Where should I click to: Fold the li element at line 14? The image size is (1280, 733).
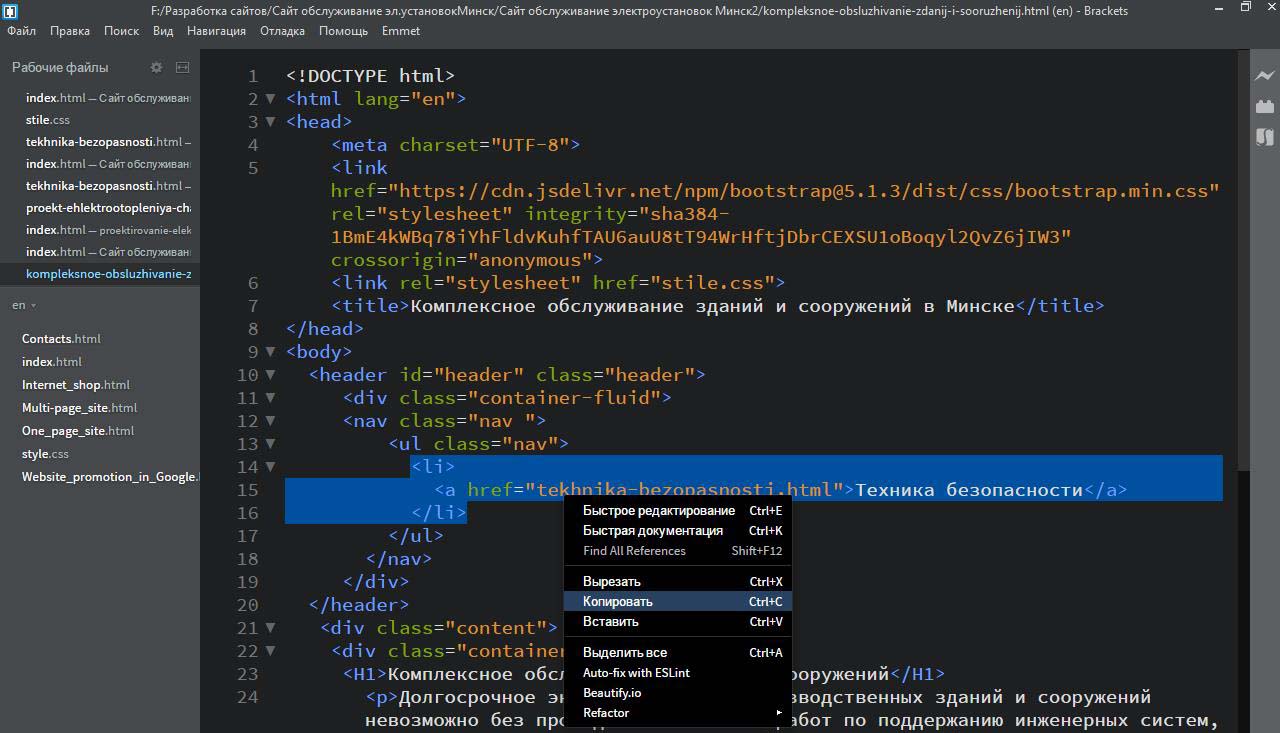[270, 467]
